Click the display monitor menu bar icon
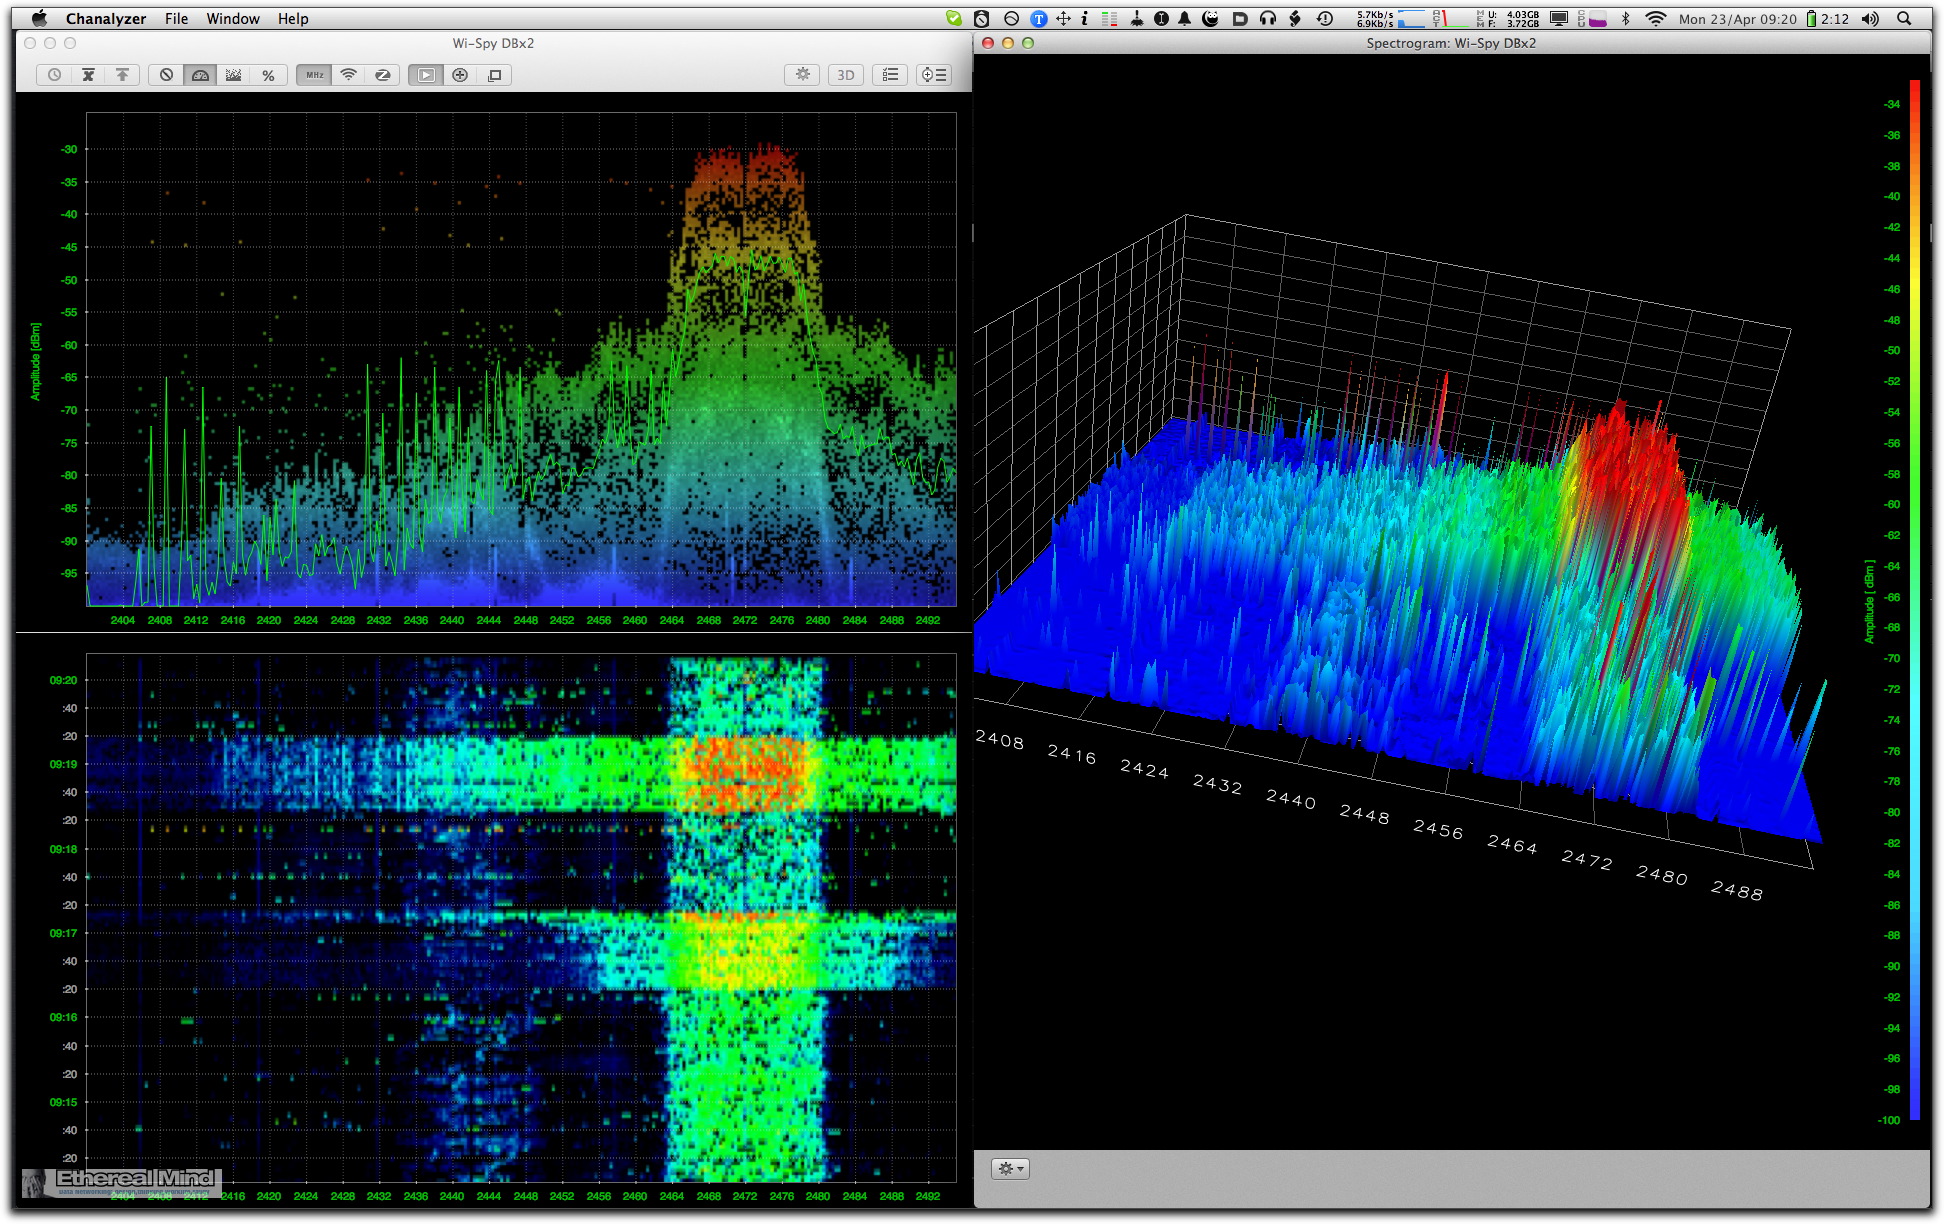The image size is (1944, 1224). [1558, 18]
